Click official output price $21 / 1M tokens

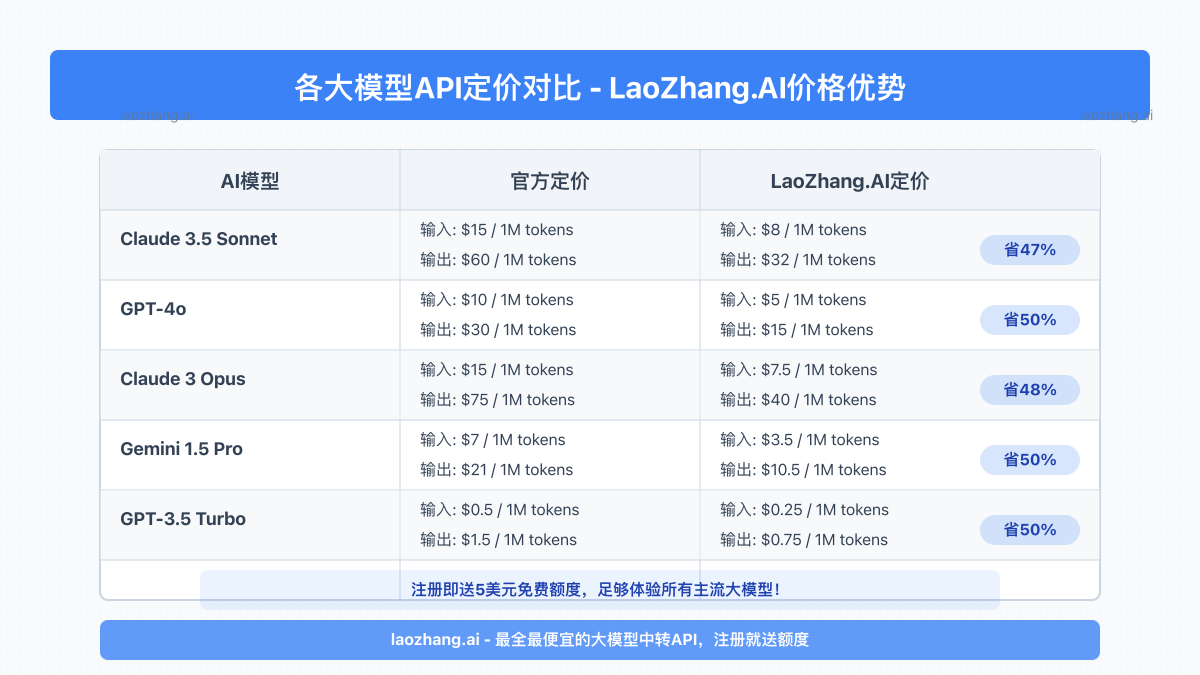(497, 470)
